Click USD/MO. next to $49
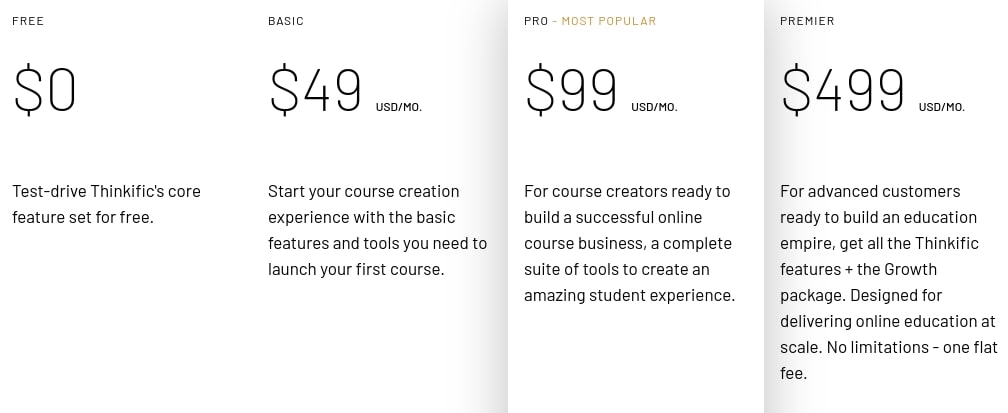 coord(399,107)
